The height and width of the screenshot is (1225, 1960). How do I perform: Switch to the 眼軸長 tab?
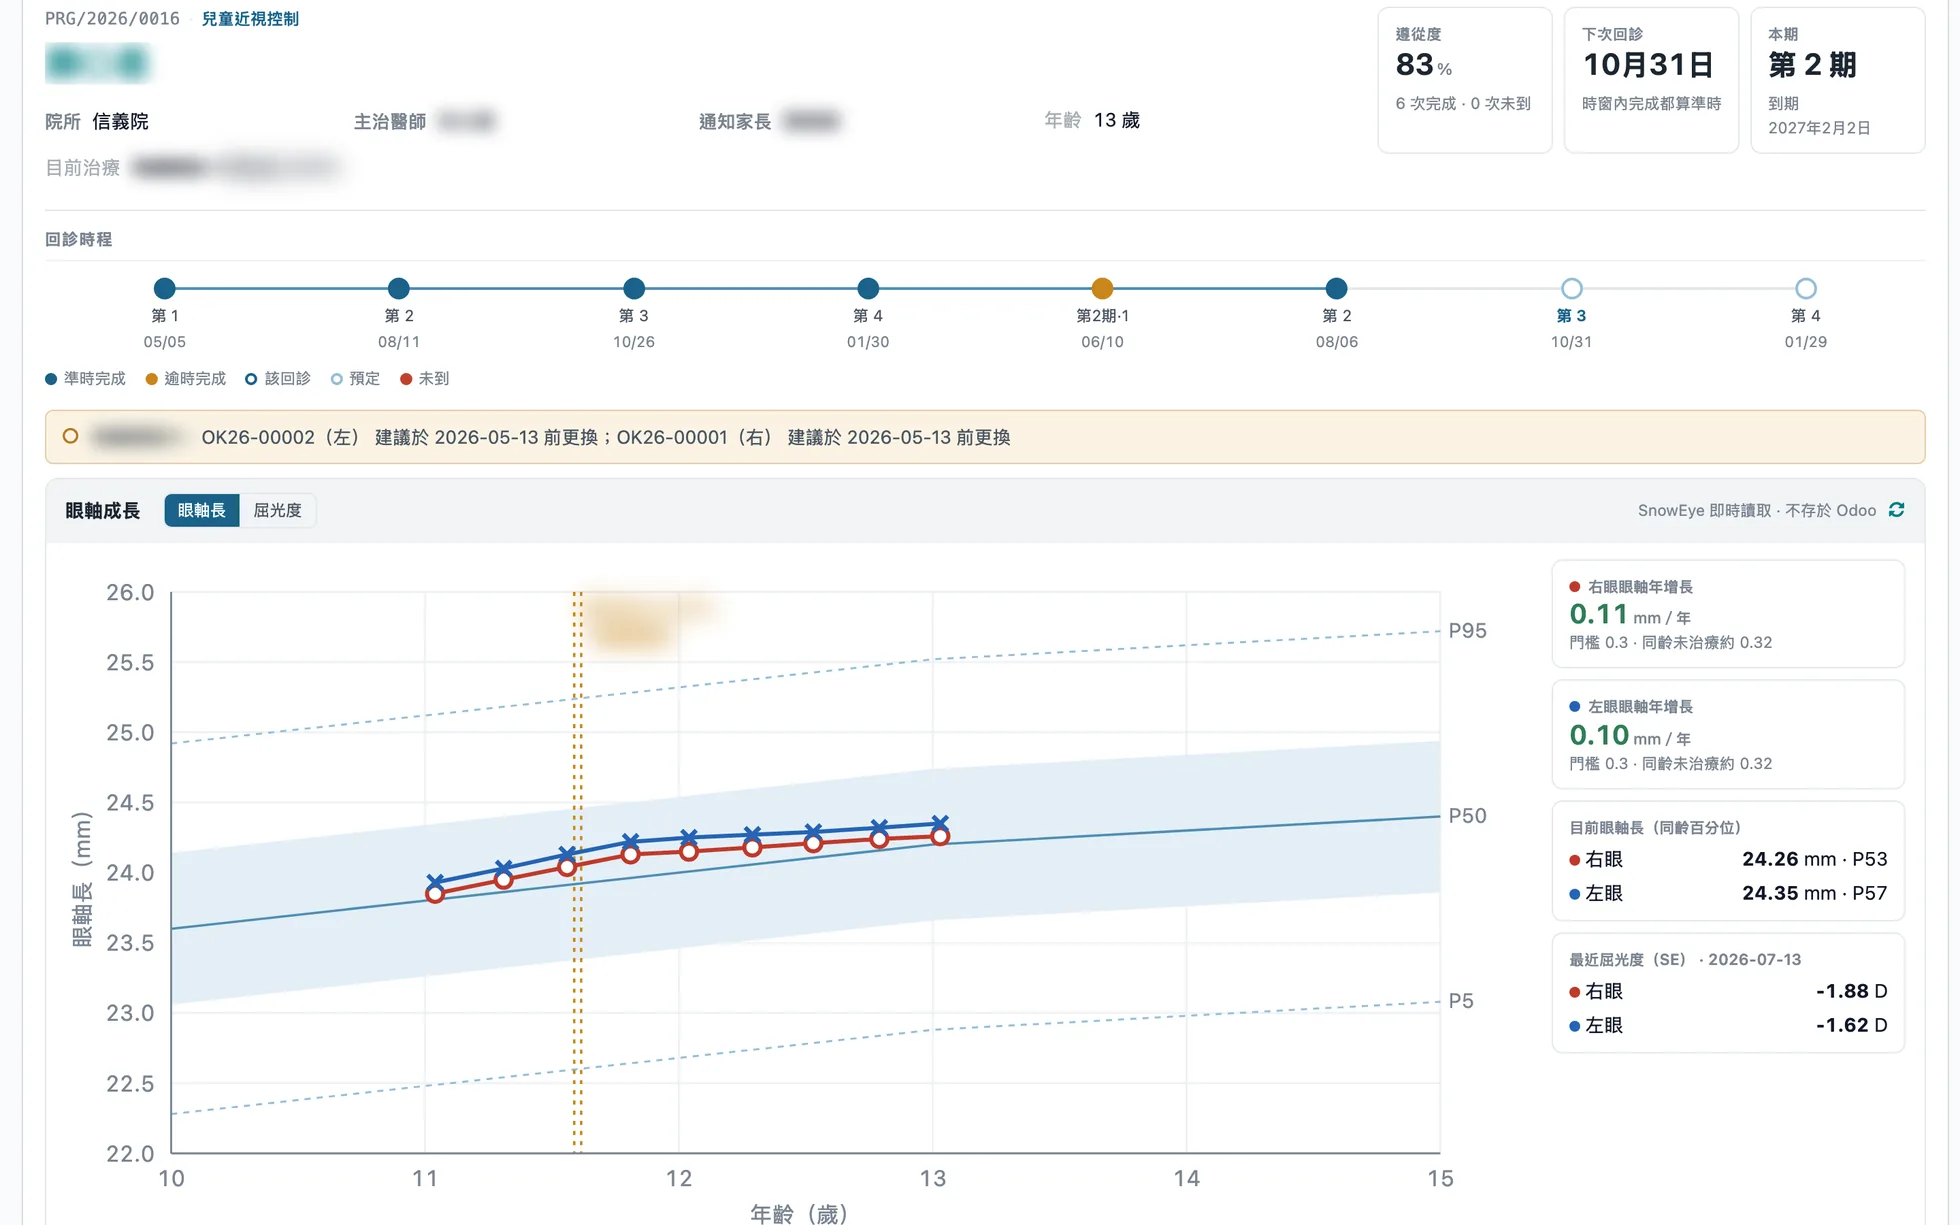[x=201, y=510]
